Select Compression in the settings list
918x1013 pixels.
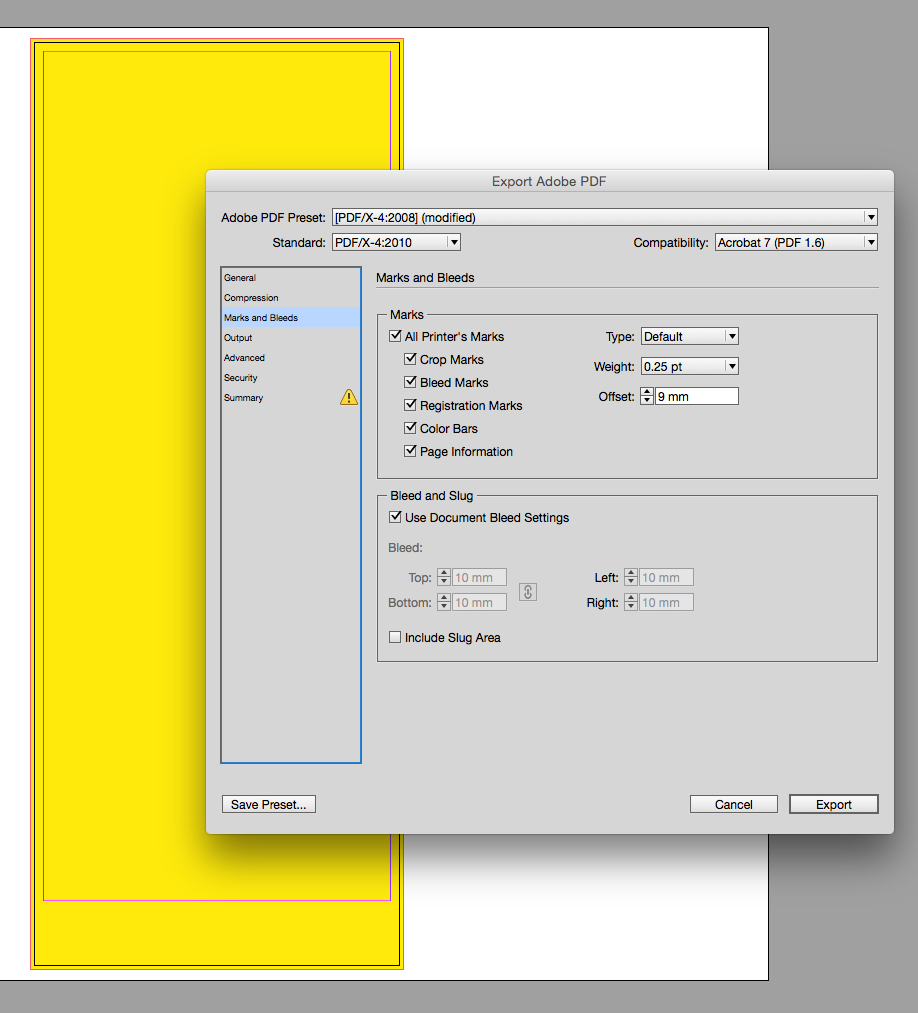tap(291, 298)
